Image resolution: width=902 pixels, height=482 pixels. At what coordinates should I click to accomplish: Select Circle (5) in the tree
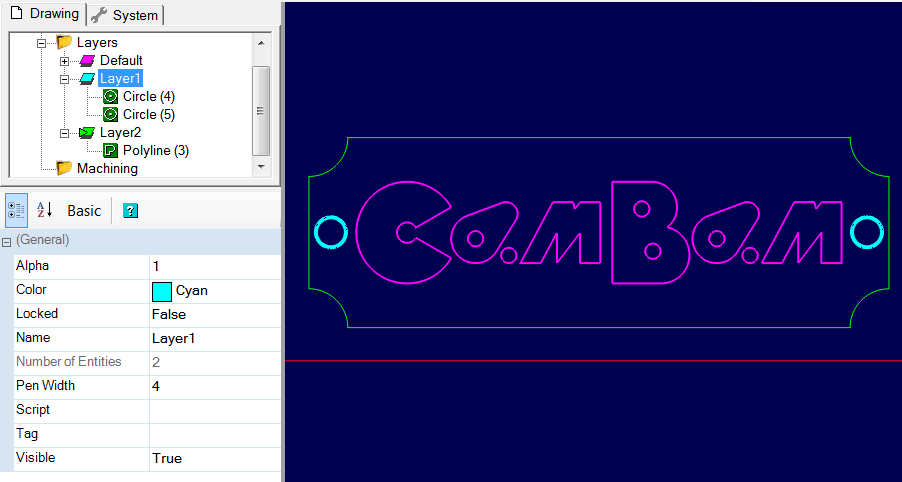coord(148,115)
